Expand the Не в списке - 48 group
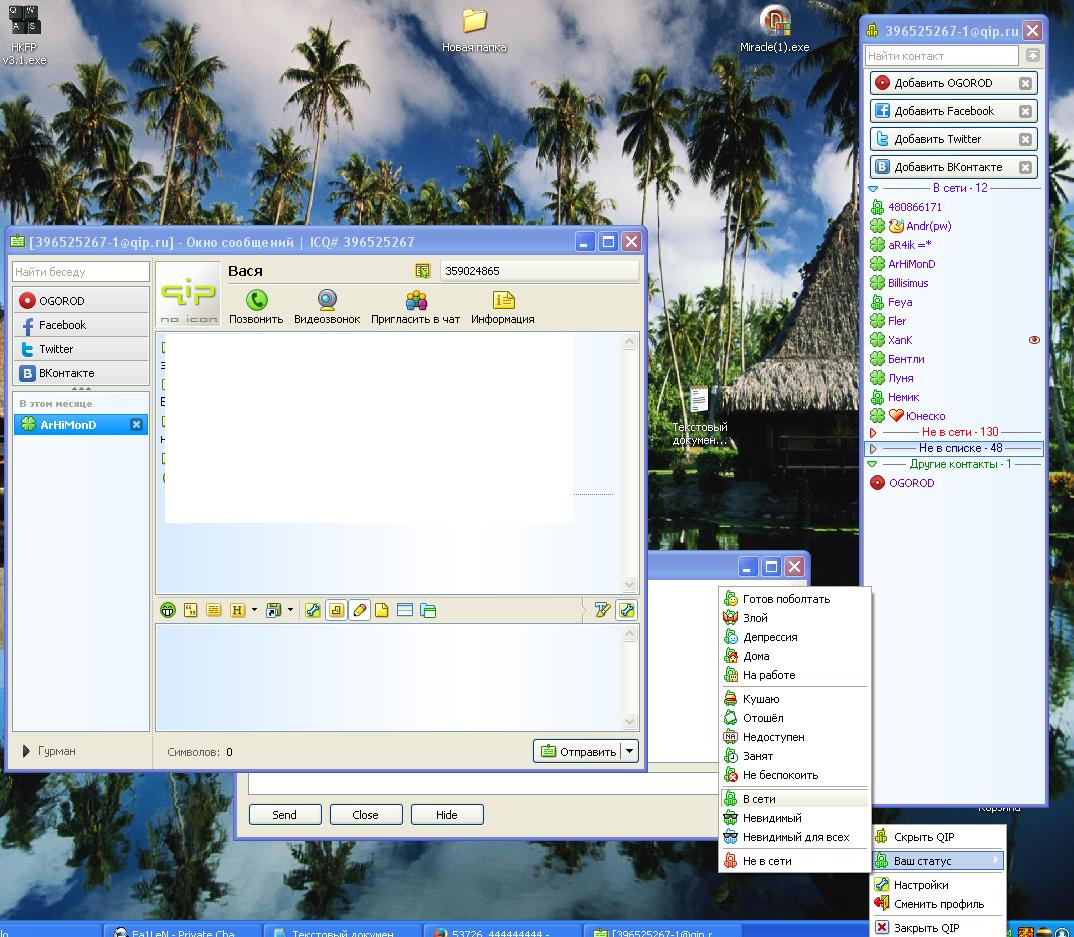This screenshot has width=1074, height=937. click(873, 449)
